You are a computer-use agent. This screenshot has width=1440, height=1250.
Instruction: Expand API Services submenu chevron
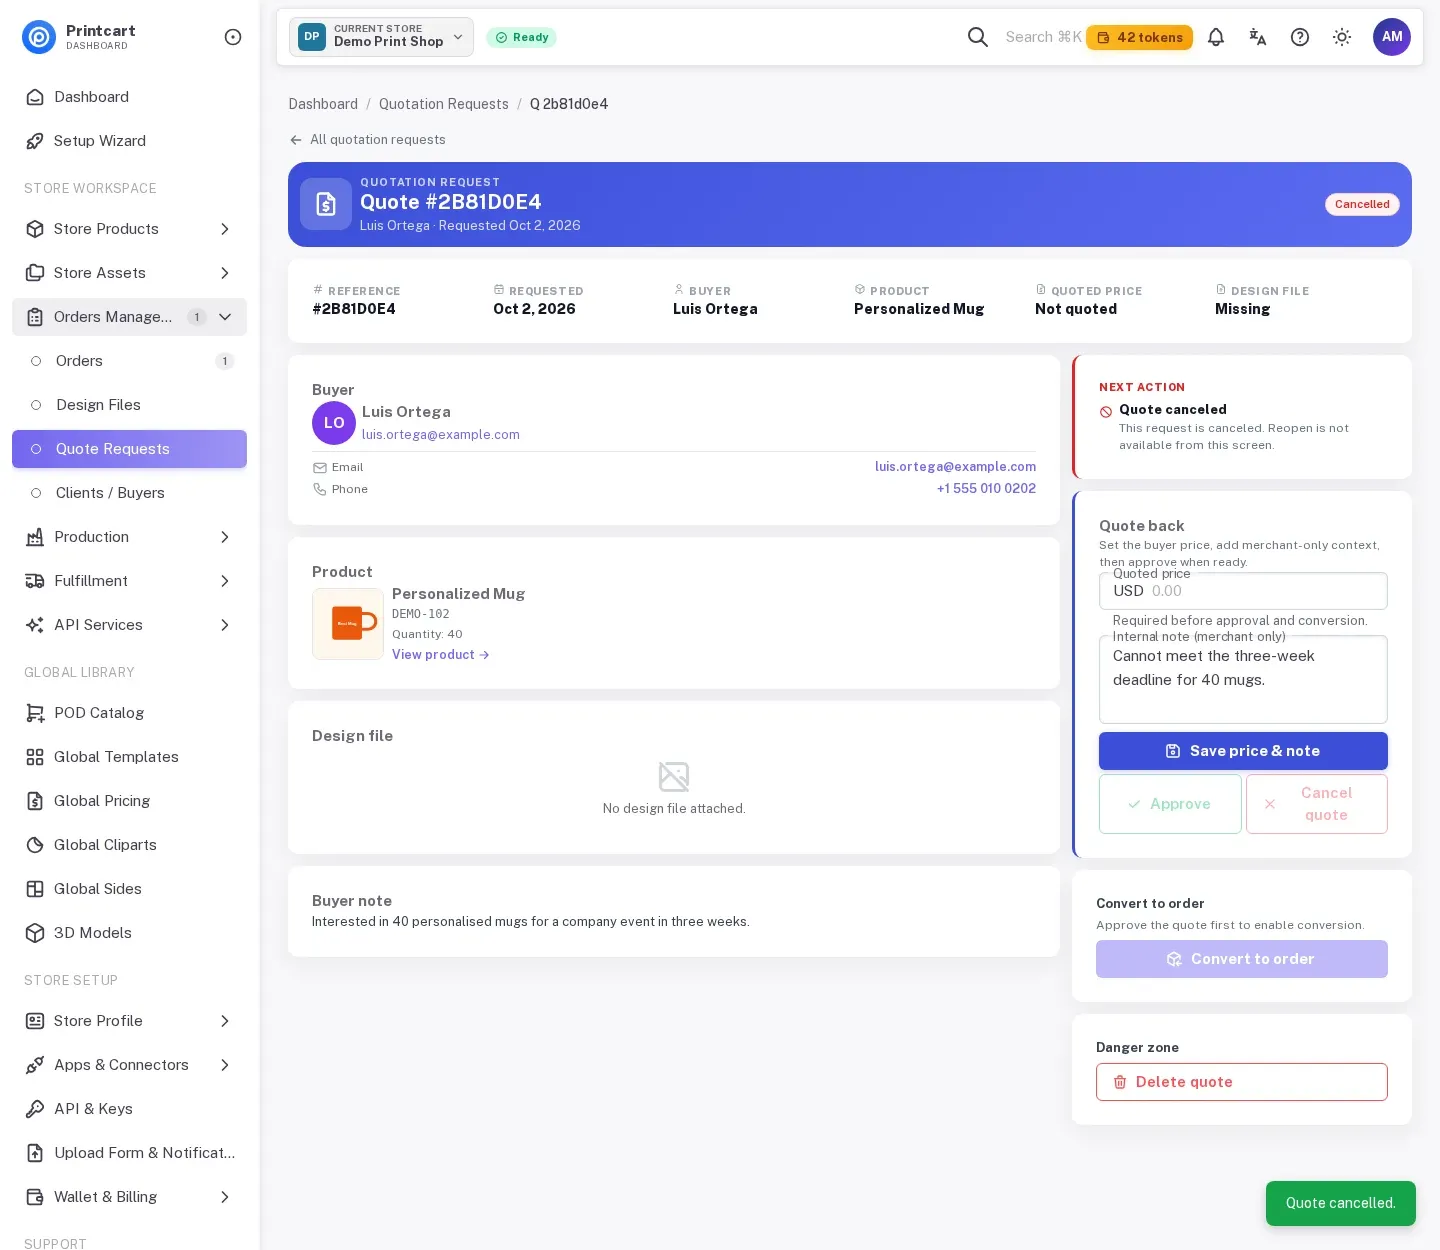tap(225, 625)
